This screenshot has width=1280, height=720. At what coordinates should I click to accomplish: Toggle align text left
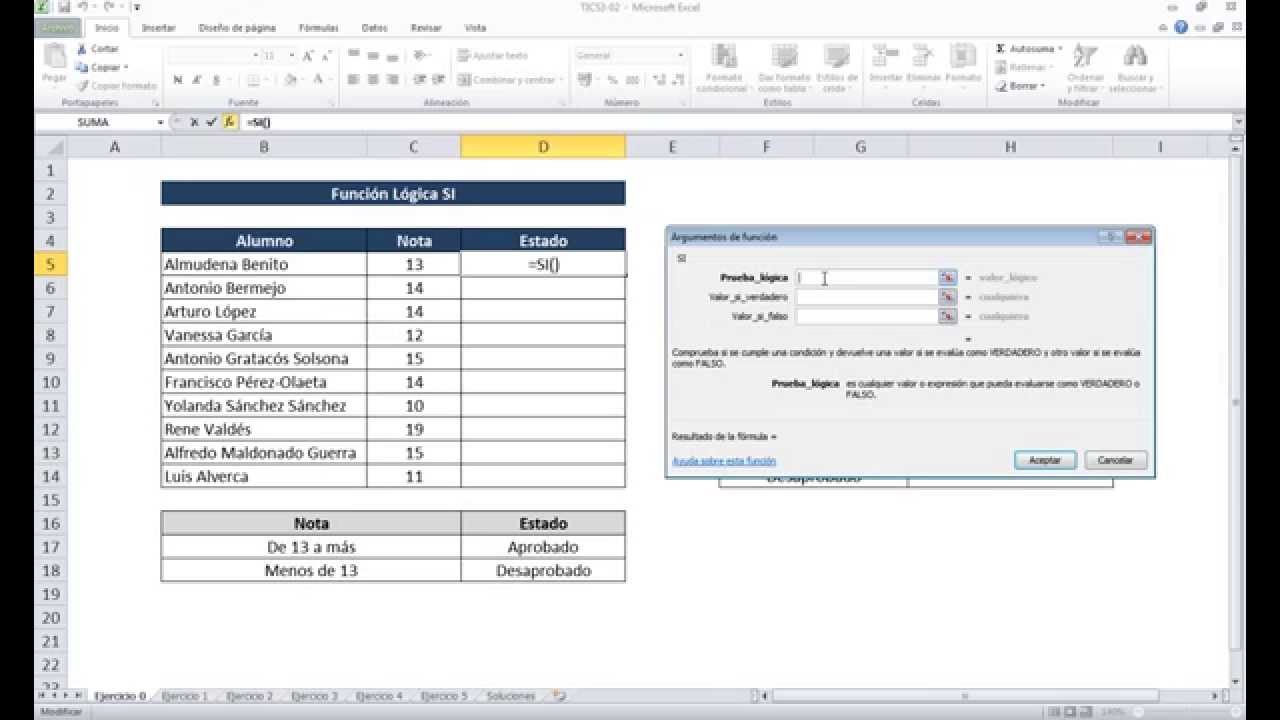pos(354,79)
